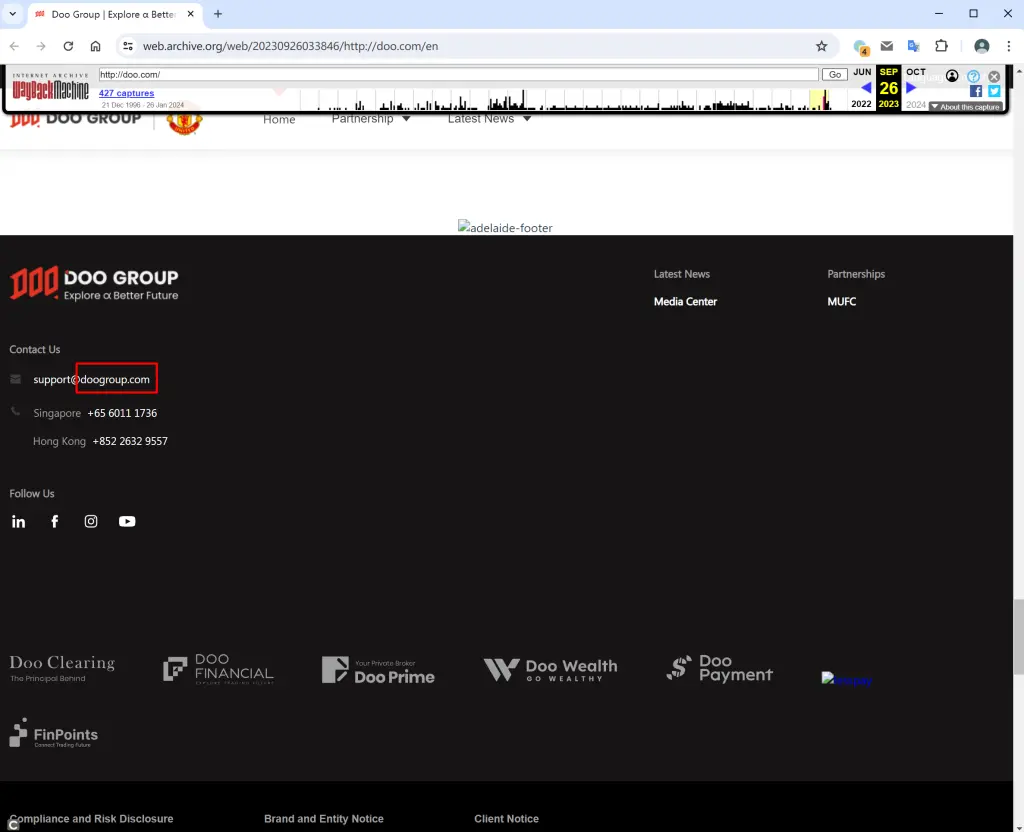
Task: Go forward in browser history
Action: point(41,46)
